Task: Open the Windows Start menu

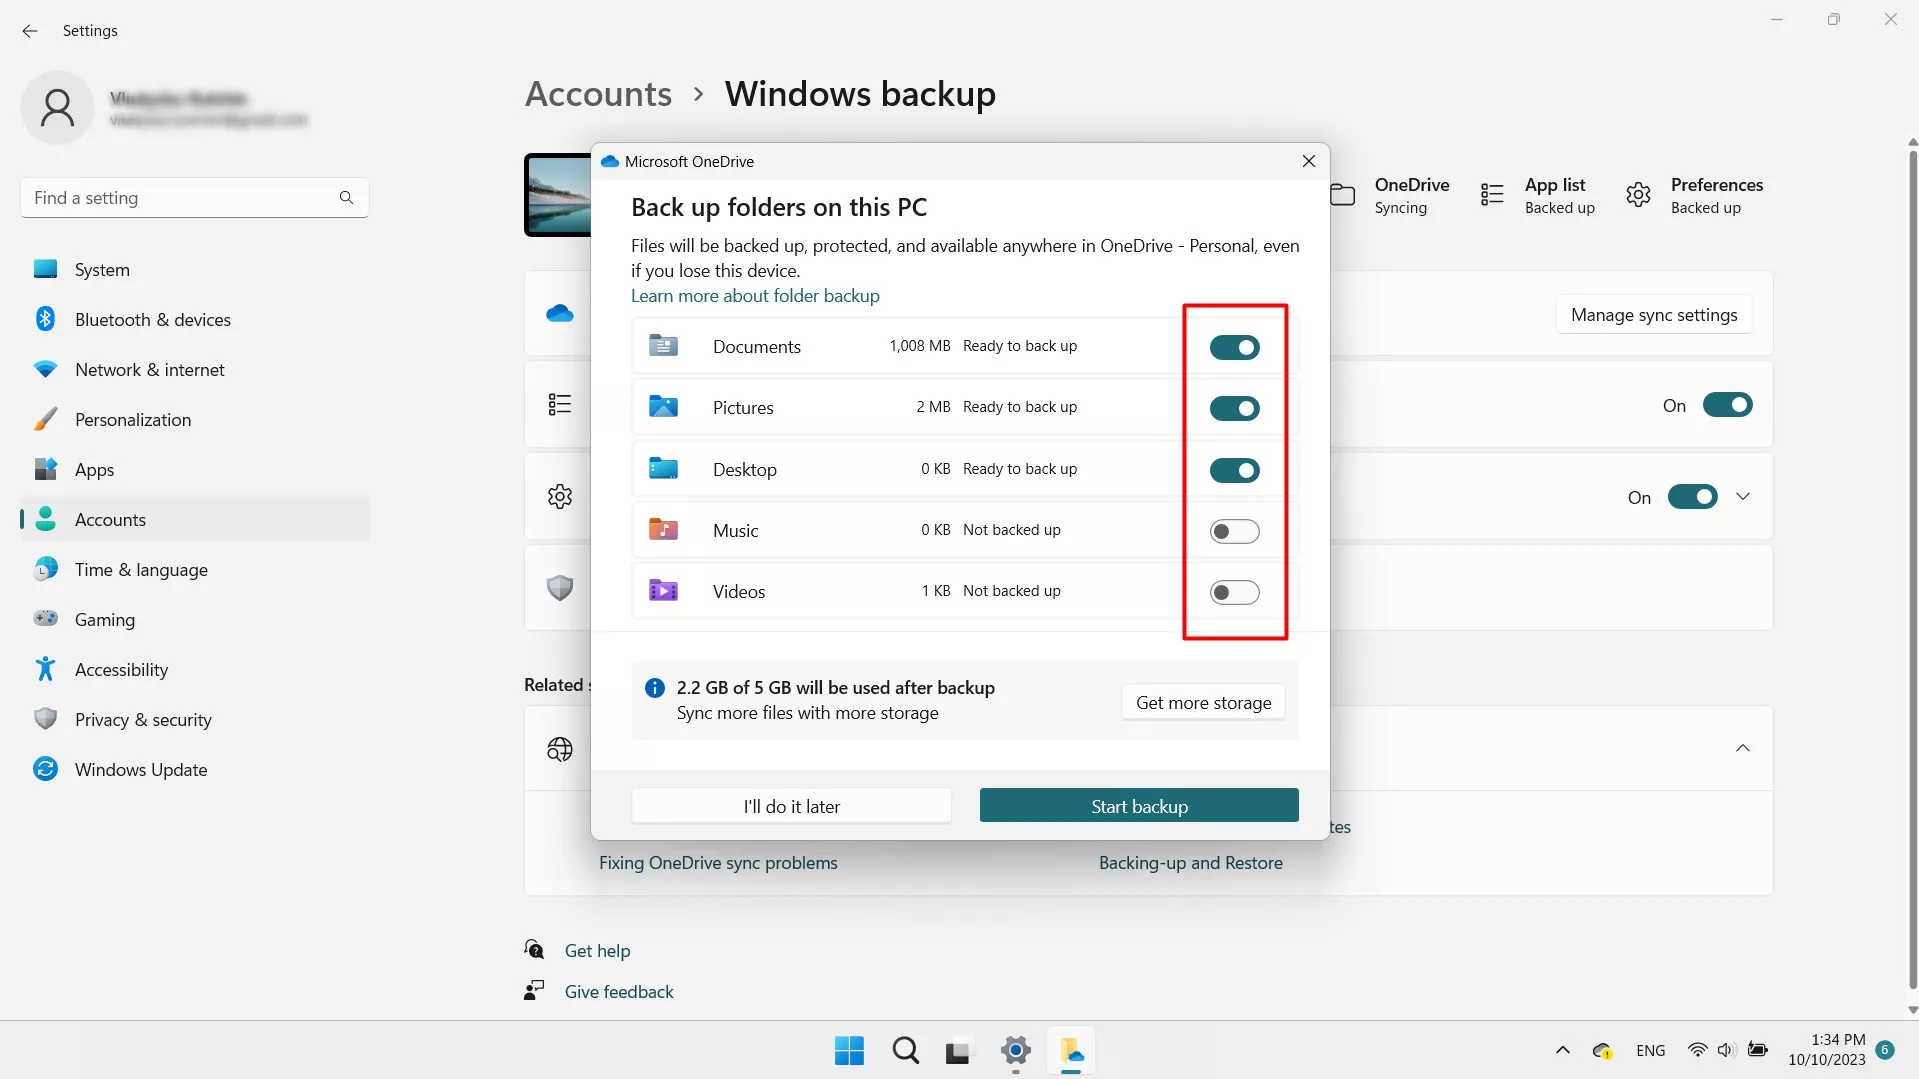Action: coord(849,1051)
